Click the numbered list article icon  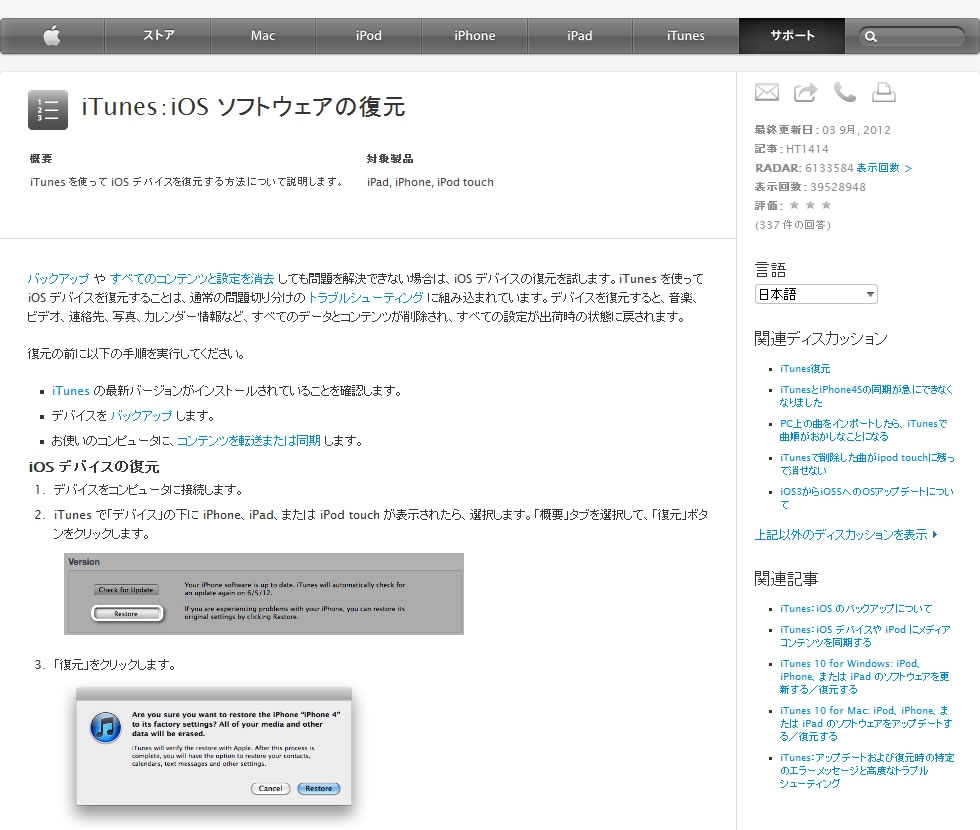48,110
